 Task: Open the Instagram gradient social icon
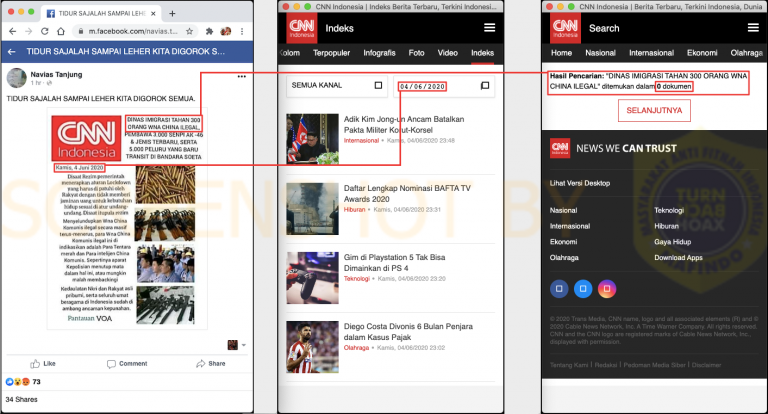607,289
